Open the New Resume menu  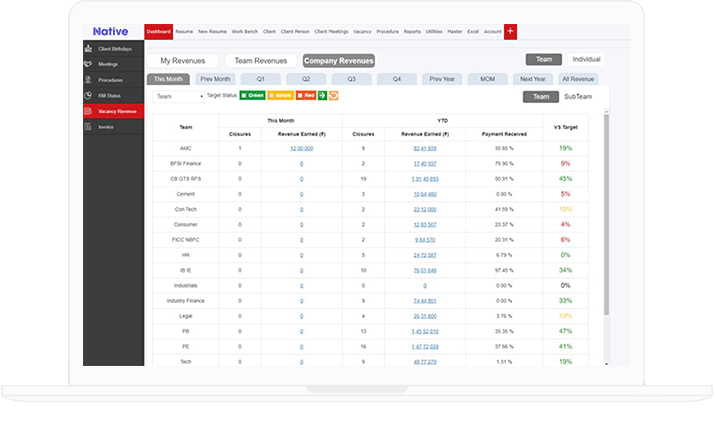212,31
